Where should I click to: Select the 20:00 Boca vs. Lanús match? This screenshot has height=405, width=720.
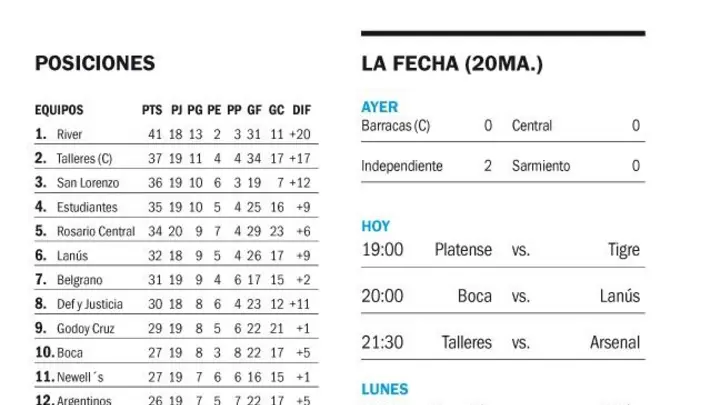[503, 296]
